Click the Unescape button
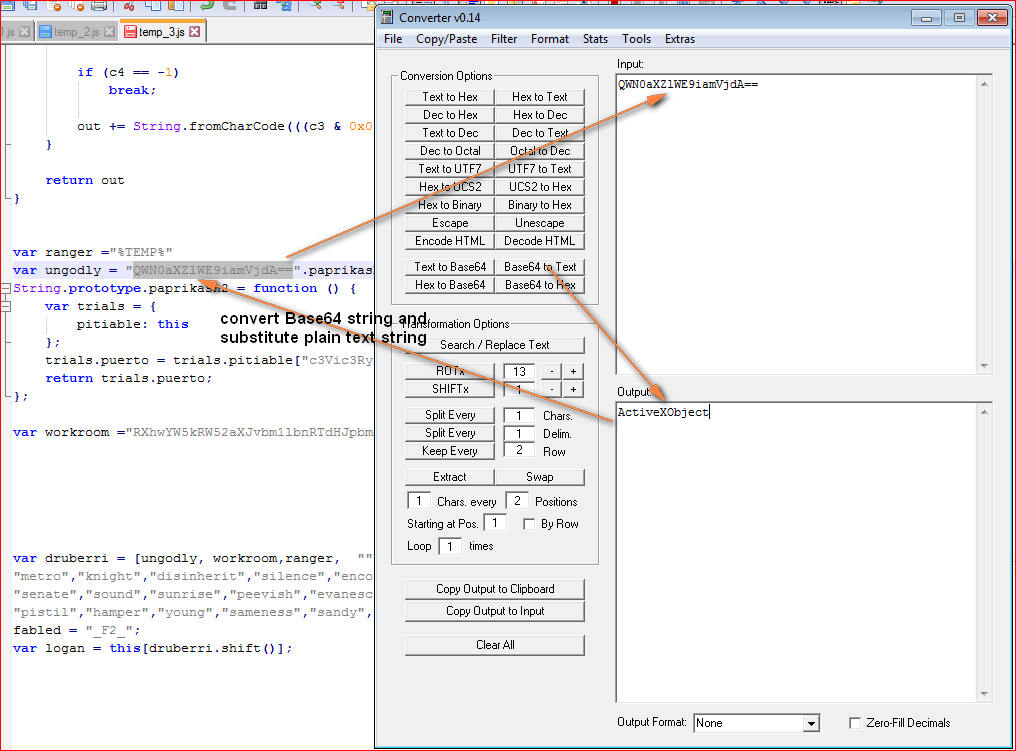 (x=540, y=224)
